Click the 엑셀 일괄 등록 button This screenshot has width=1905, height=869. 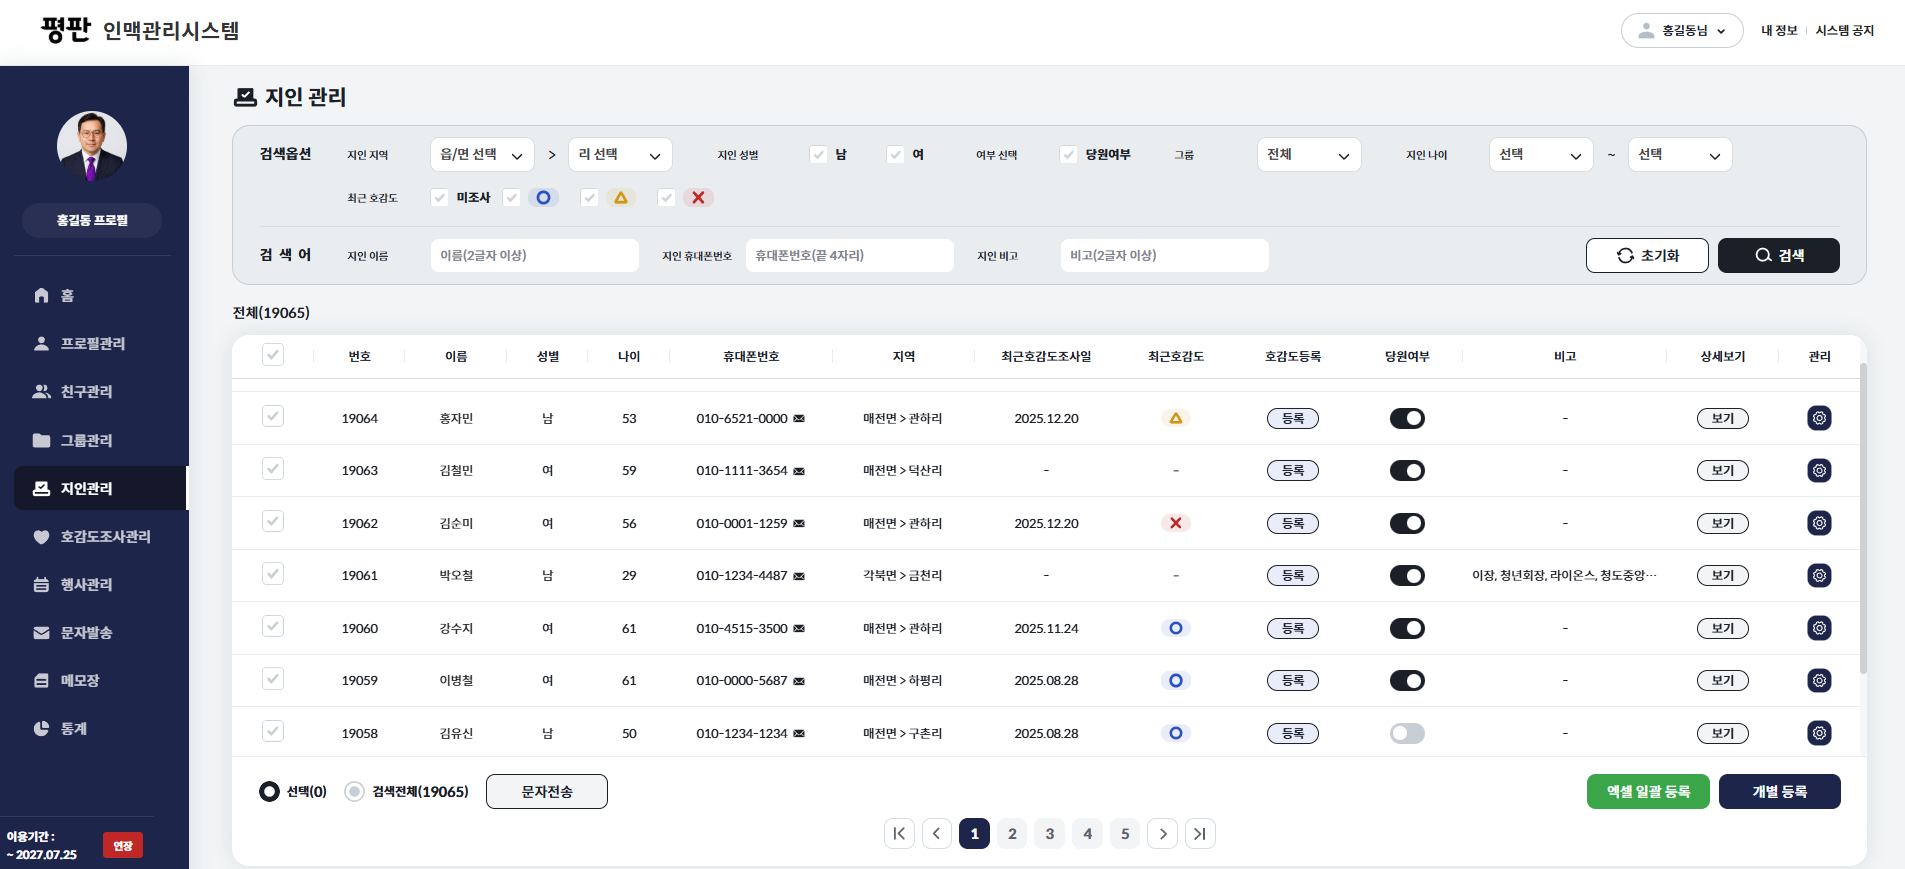[1647, 792]
